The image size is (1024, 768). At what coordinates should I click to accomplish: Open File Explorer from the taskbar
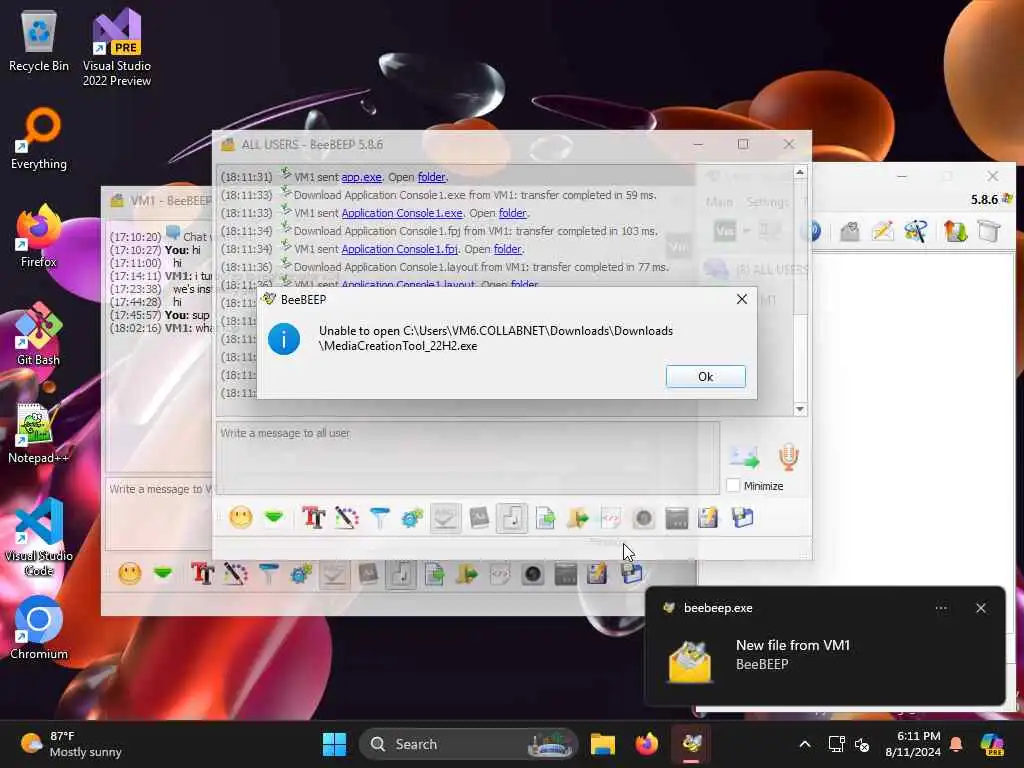602,744
